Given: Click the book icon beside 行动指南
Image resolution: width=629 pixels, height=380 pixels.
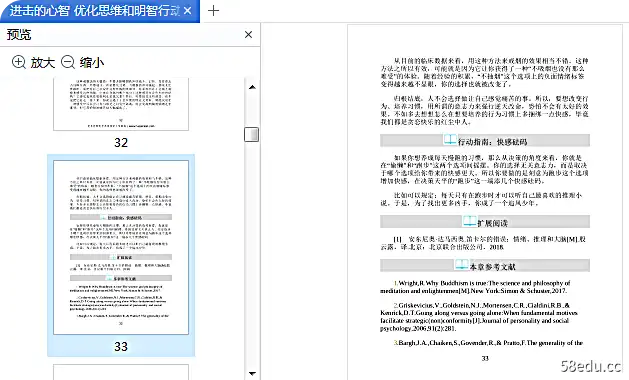Looking at the screenshot, I should [x=450, y=140].
